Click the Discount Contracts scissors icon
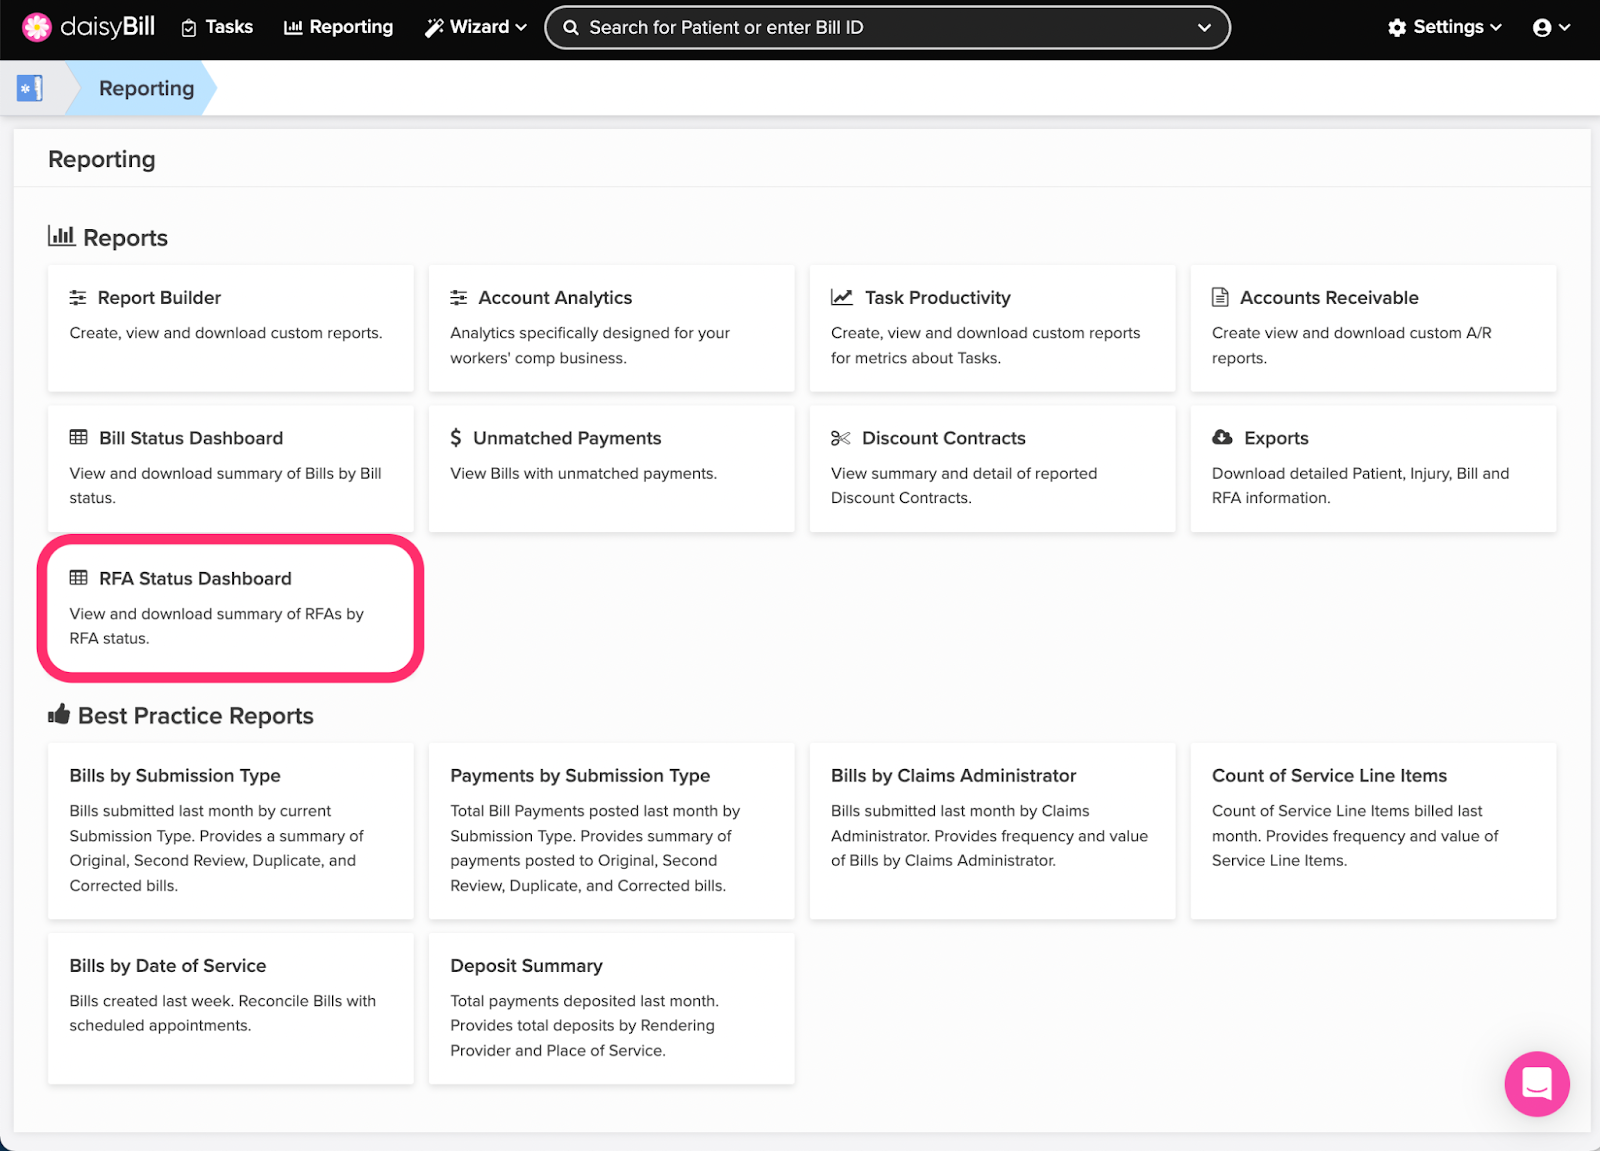 [x=840, y=438]
